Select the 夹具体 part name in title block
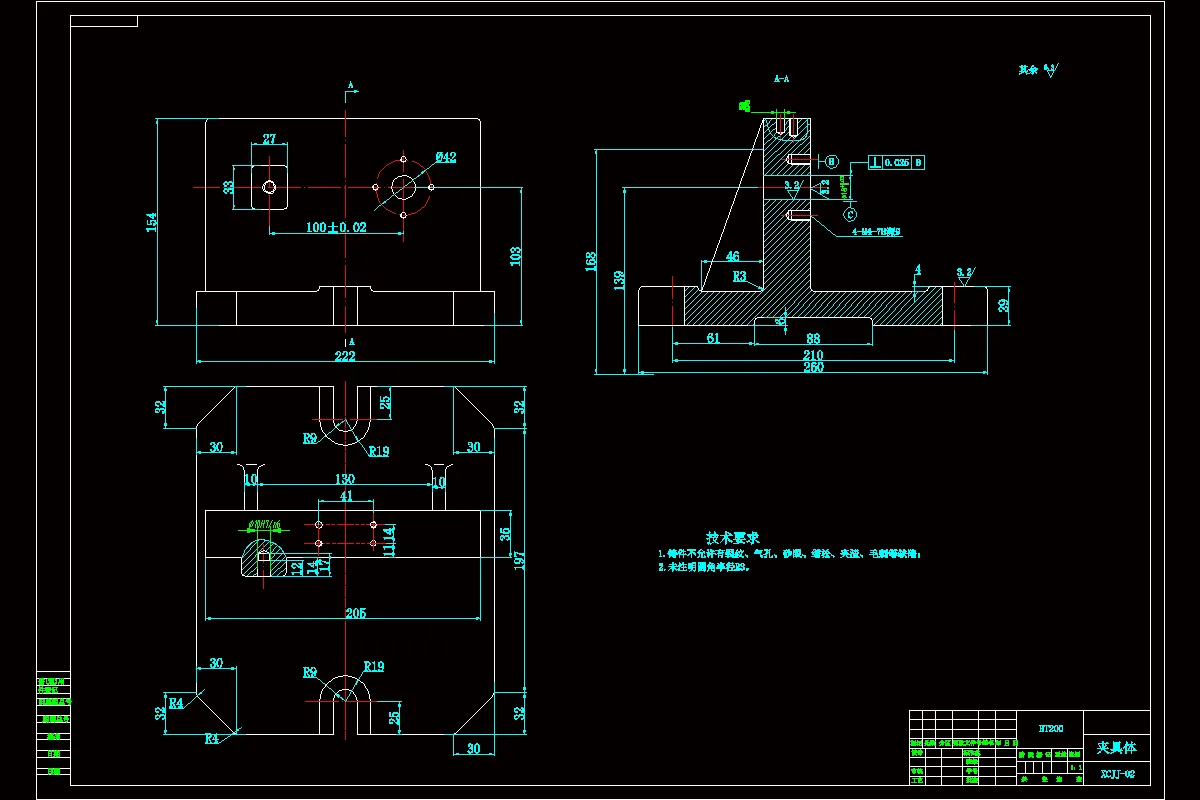Image resolution: width=1200 pixels, height=800 pixels. coord(1117,748)
